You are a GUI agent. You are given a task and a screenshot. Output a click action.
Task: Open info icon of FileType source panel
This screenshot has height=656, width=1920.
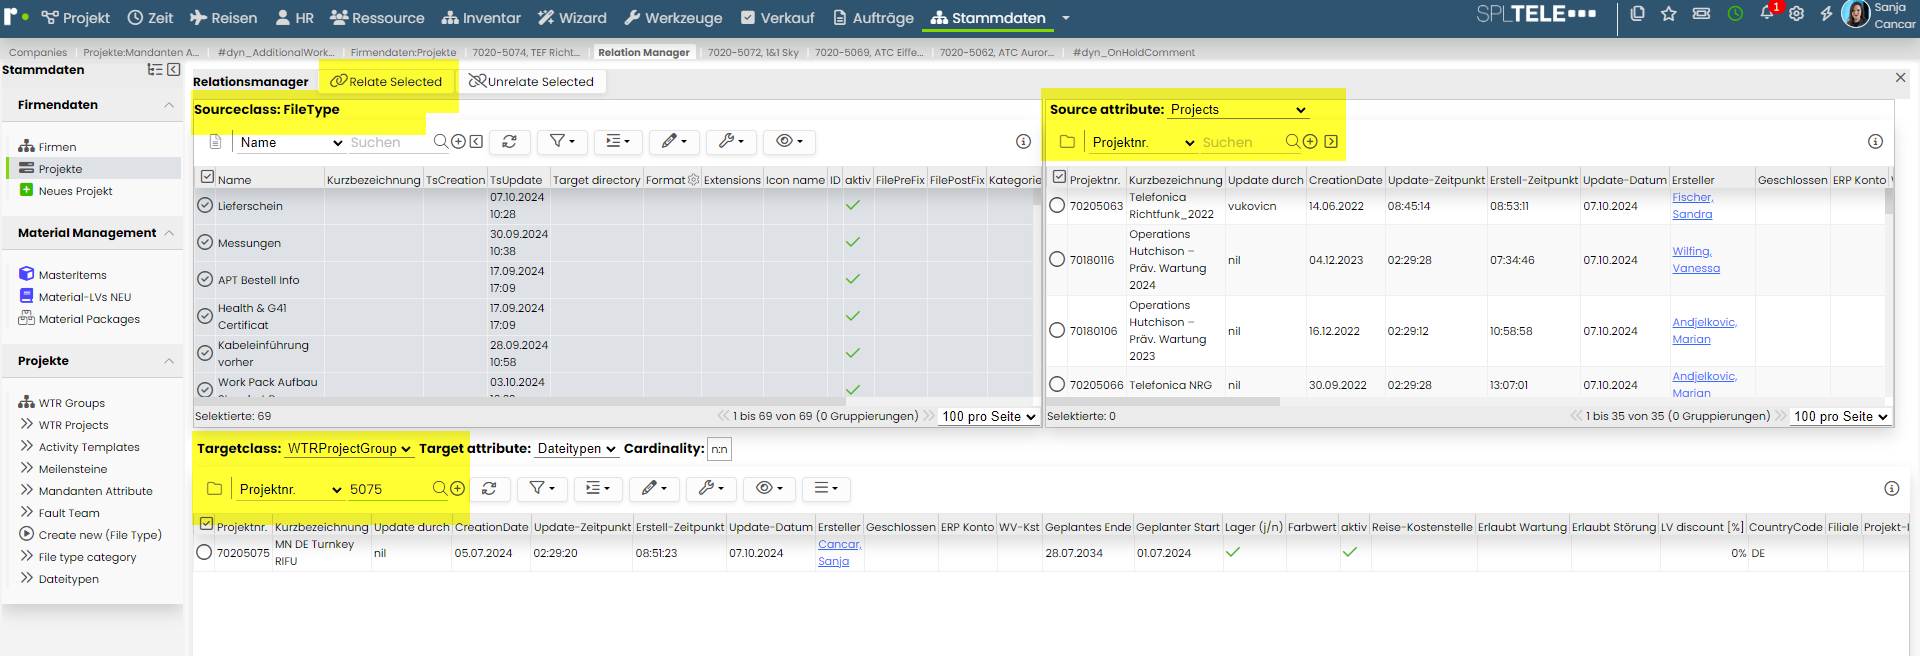pos(1023,142)
